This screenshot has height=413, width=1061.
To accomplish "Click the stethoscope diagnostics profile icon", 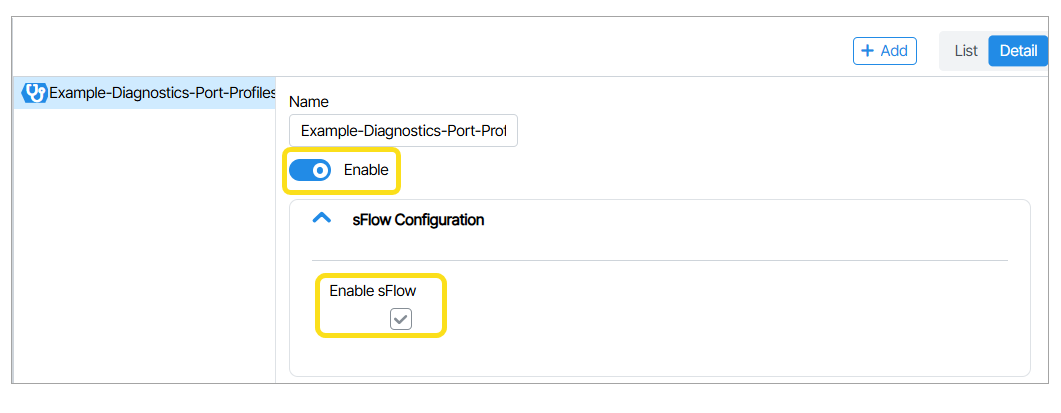I will pyautogui.click(x=35, y=93).
